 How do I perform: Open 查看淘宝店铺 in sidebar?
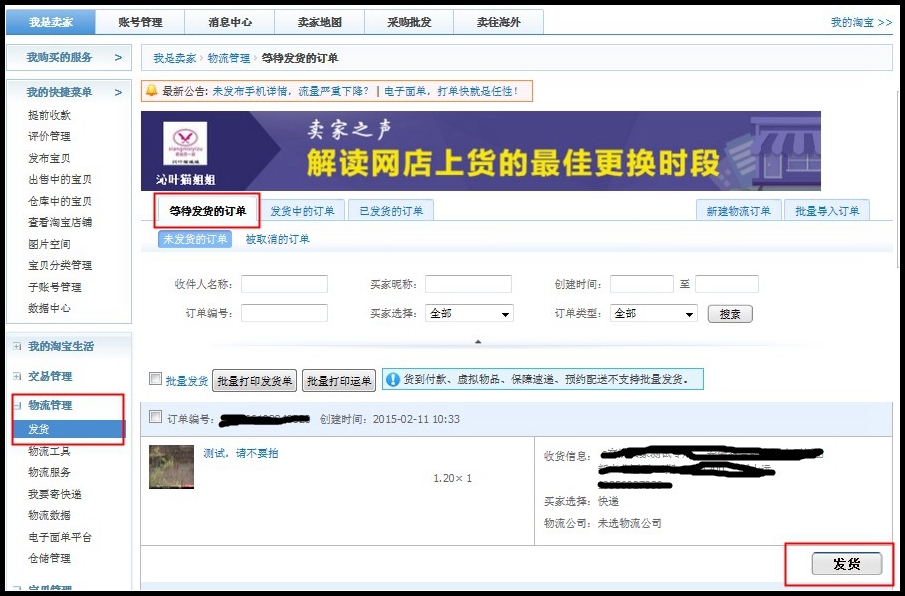[x=60, y=222]
